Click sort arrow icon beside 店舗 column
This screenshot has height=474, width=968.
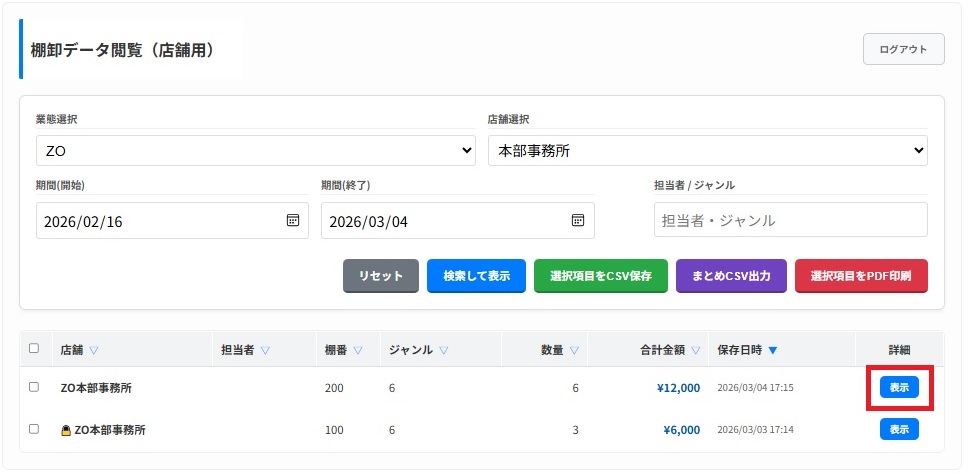tap(94, 350)
